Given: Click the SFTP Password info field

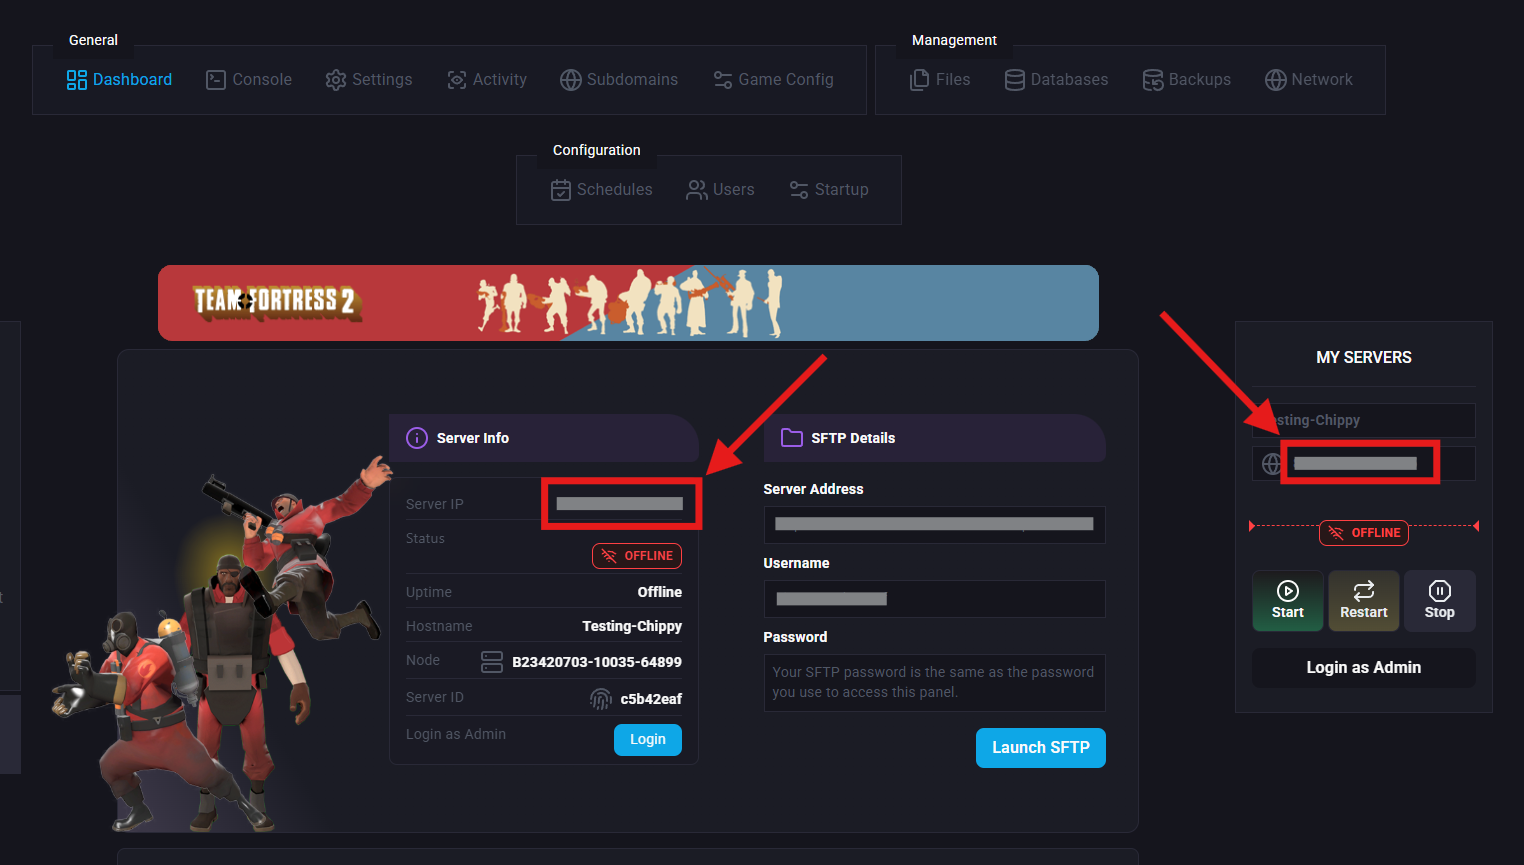Looking at the screenshot, I should [x=935, y=683].
